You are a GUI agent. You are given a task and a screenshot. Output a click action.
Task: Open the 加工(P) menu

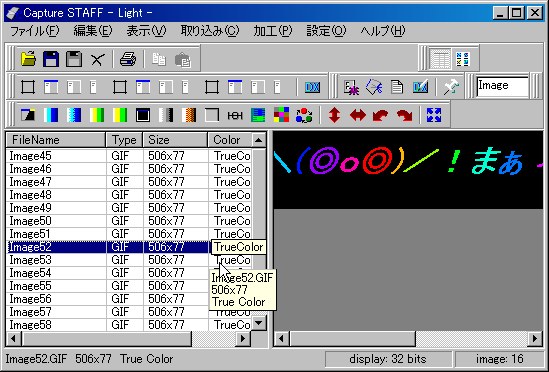272,31
